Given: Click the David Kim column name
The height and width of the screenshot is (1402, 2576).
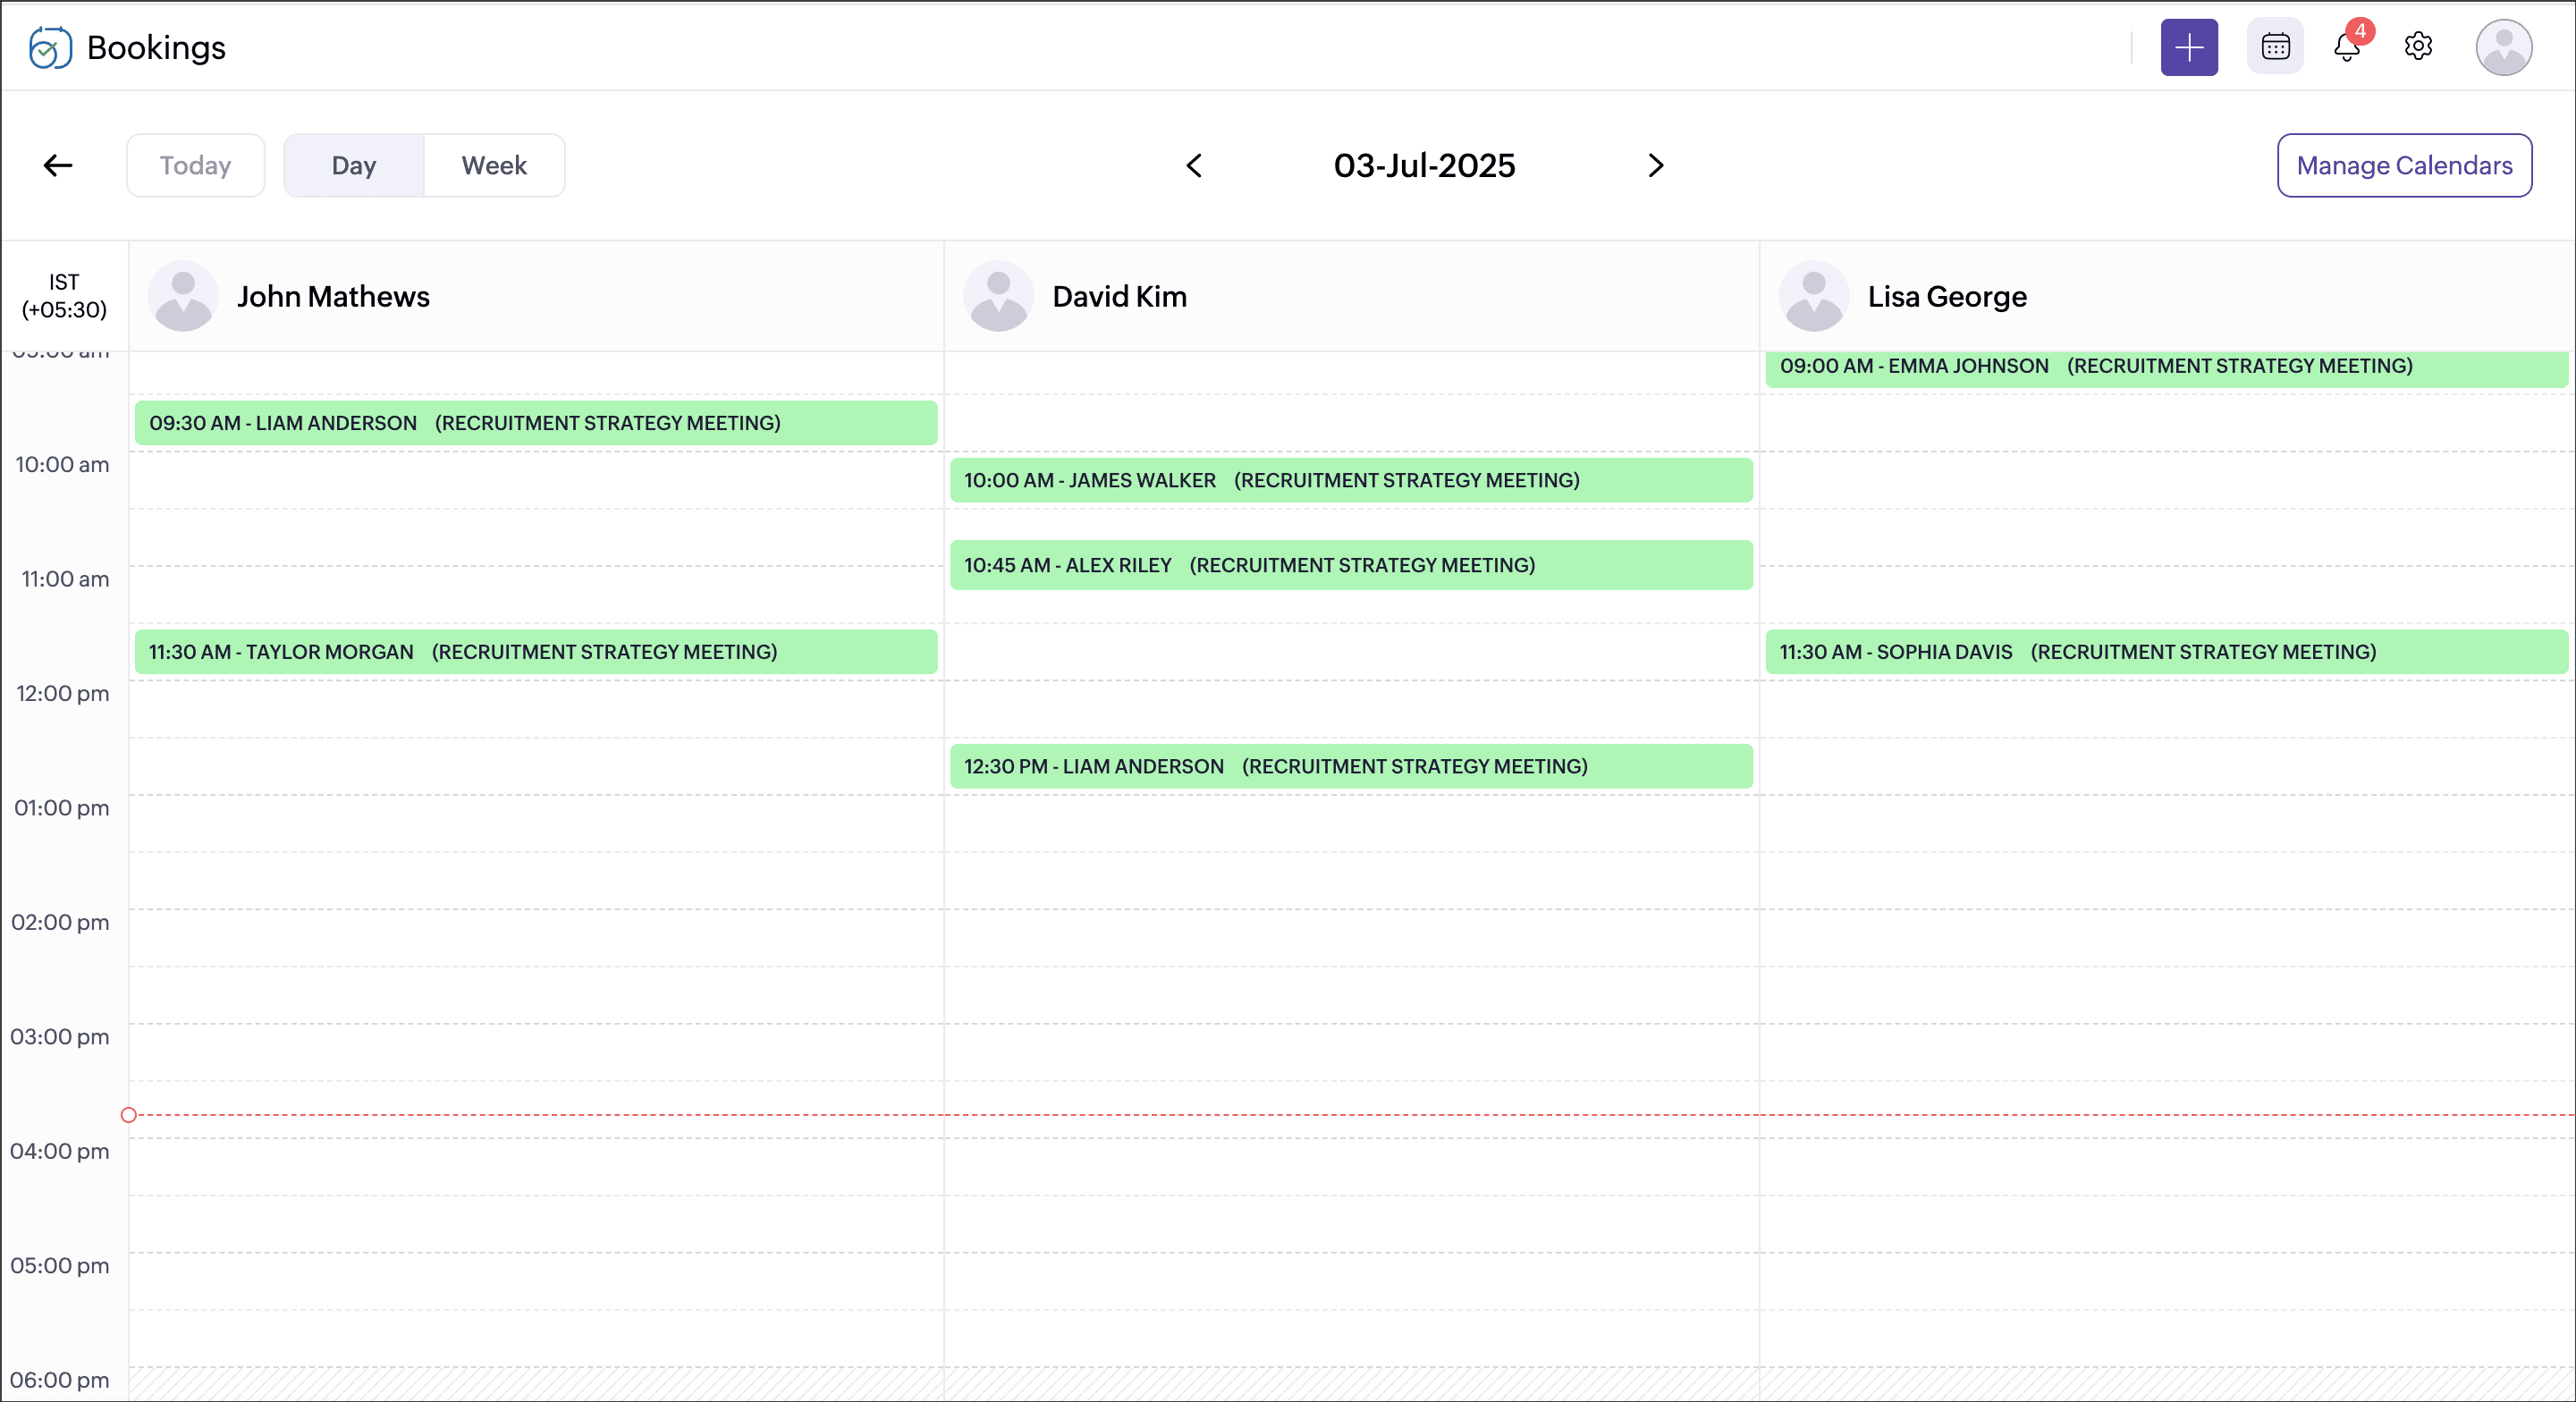Looking at the screenshot, I should click(1119, 297).
